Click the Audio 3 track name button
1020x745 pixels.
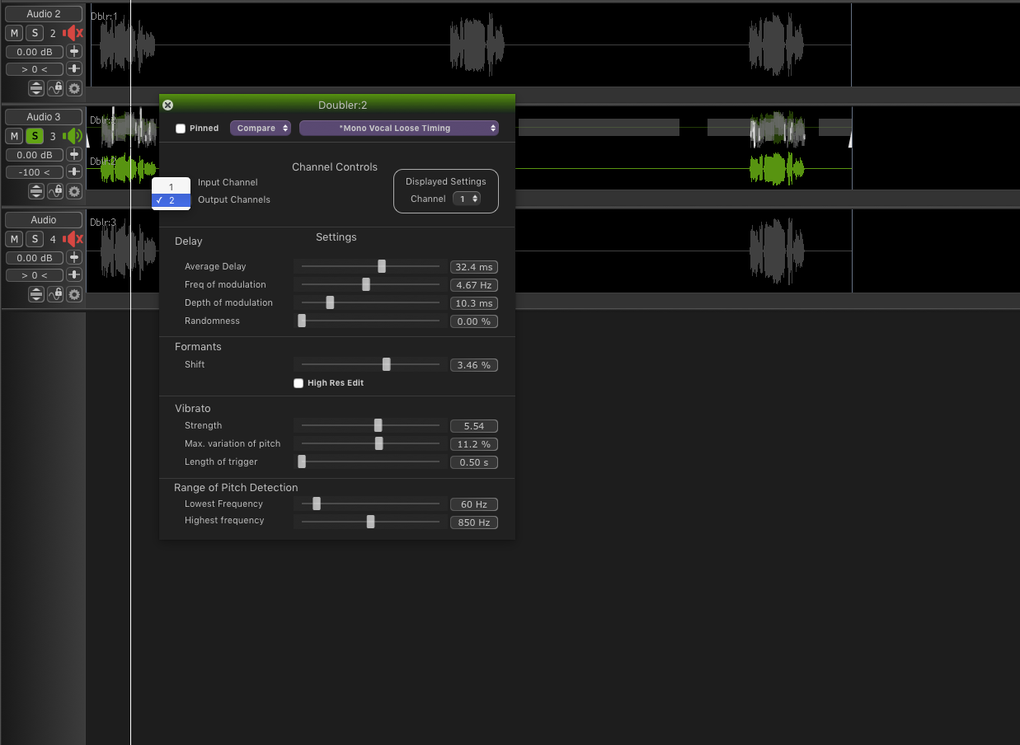point(44,117)
